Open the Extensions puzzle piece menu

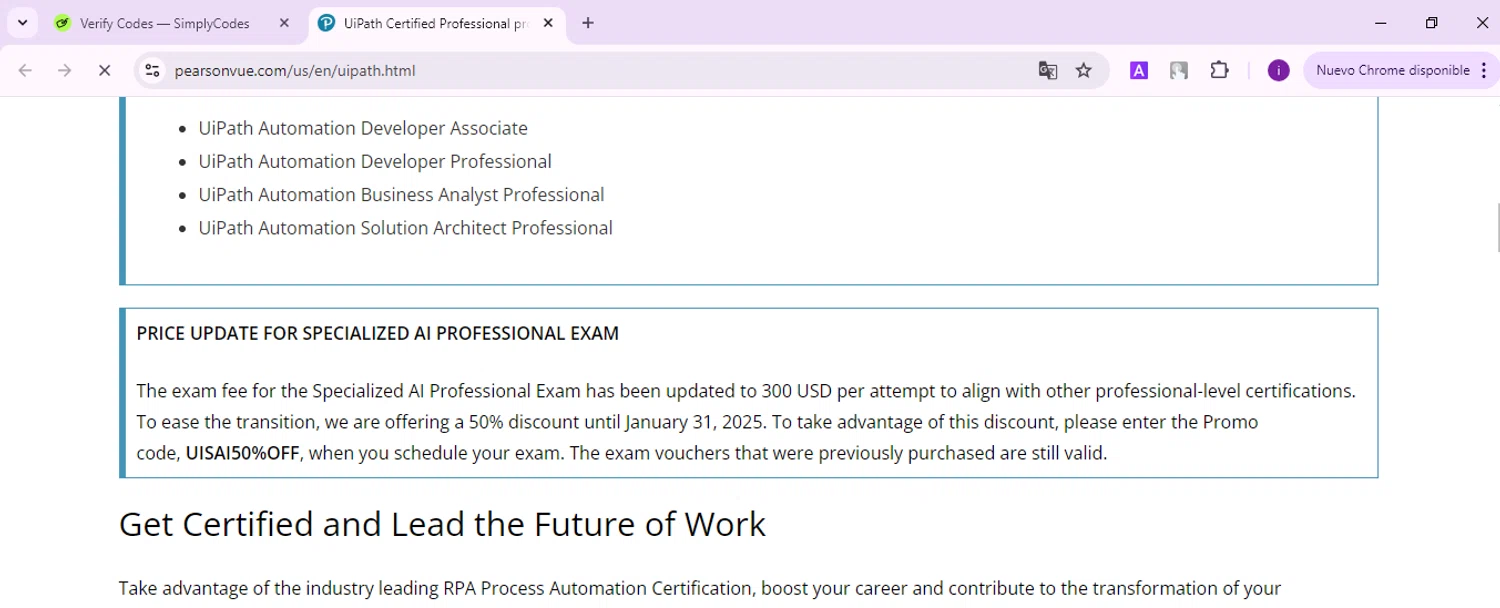(x=1219, y=70)
